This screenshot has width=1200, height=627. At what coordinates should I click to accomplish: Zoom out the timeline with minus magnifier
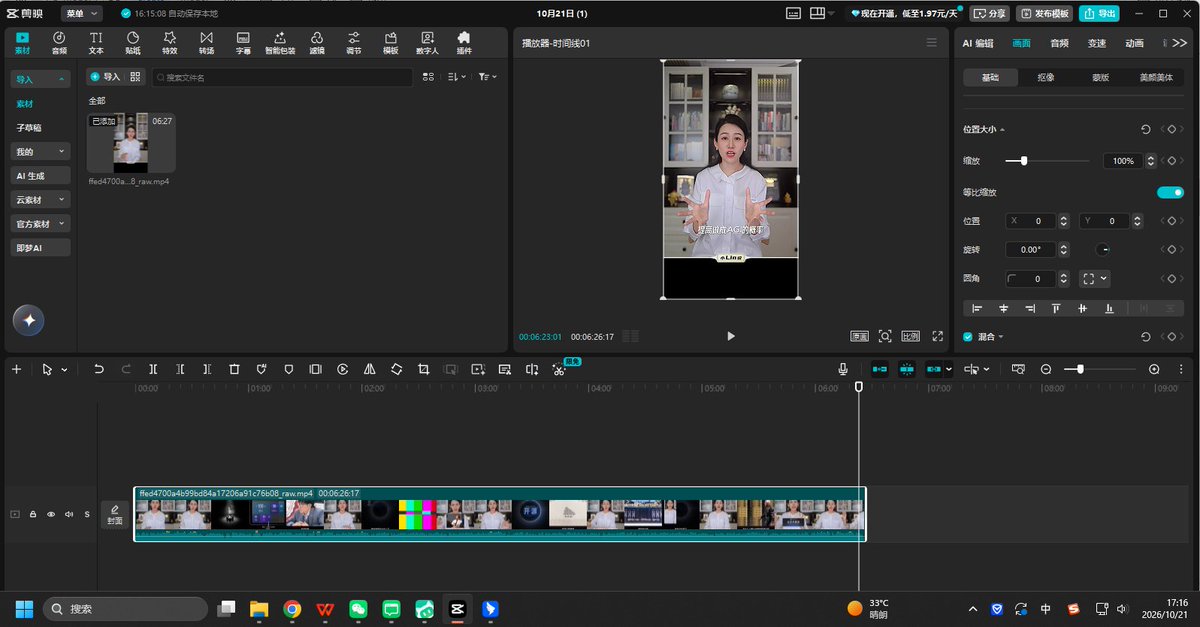click(x=1046, y=369)
